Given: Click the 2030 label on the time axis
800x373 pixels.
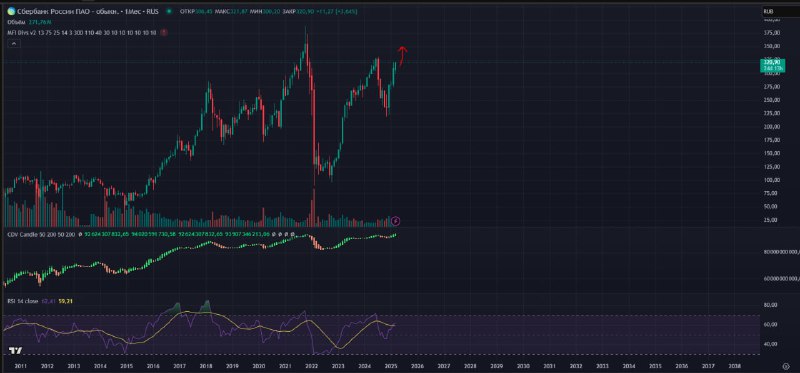Looking at the screenshot, I should (523, 366).
